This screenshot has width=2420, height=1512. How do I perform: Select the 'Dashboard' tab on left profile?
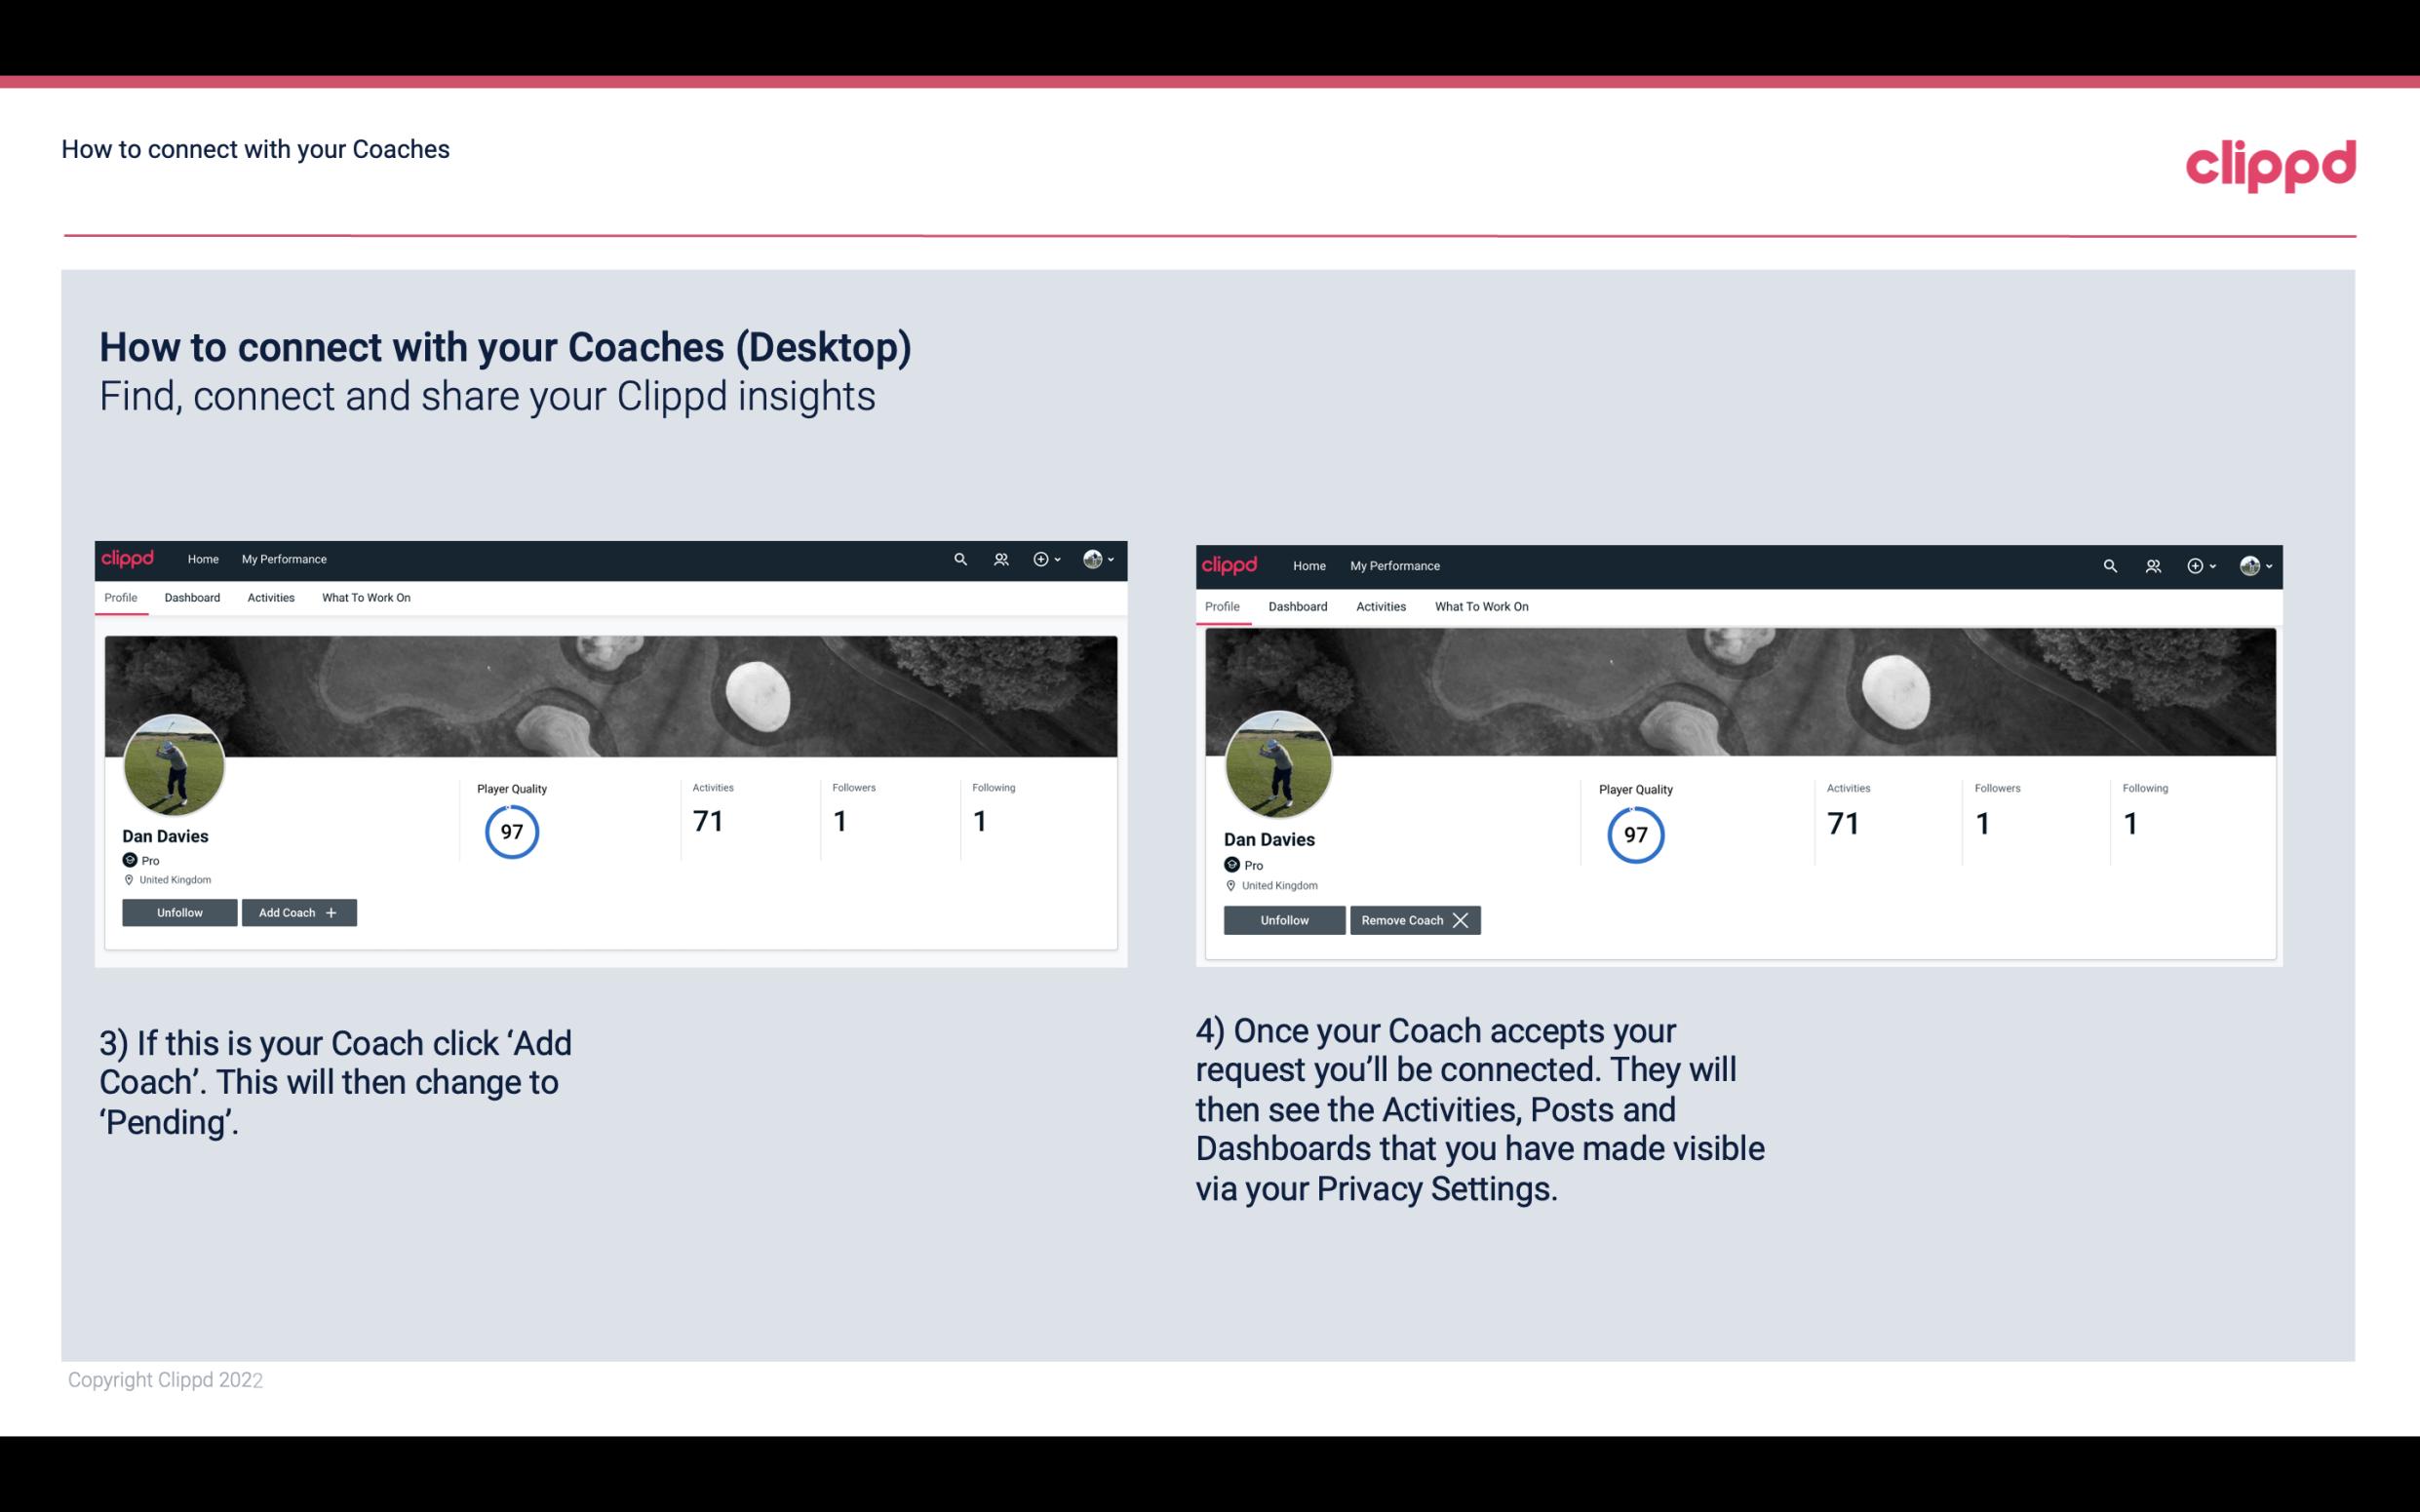(192, 598)
